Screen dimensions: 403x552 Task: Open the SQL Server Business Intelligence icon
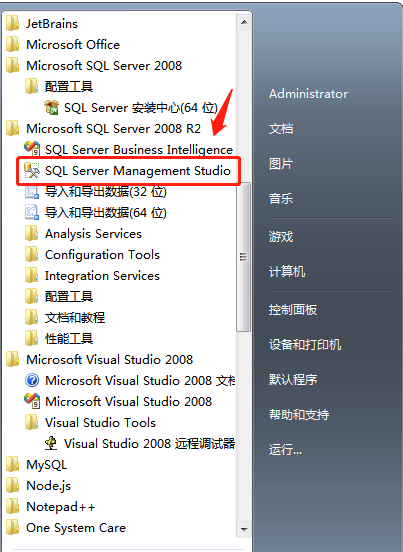(32, 149)
